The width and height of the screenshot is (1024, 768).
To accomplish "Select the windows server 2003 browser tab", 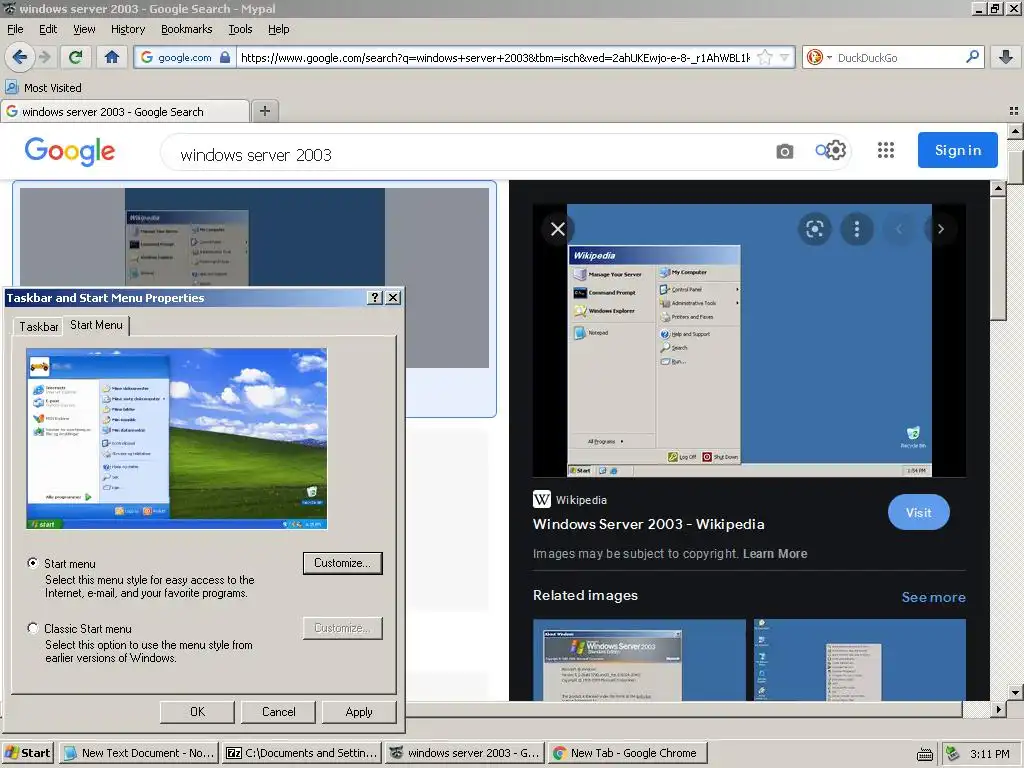I will point(125,112).
